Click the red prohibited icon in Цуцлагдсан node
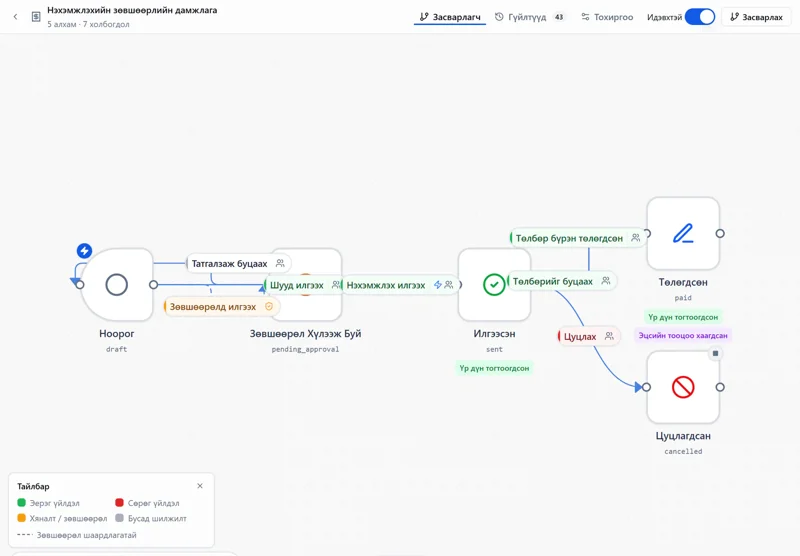Image resolution: width=800 pixels, height=556 pixels. pos(683,387)
